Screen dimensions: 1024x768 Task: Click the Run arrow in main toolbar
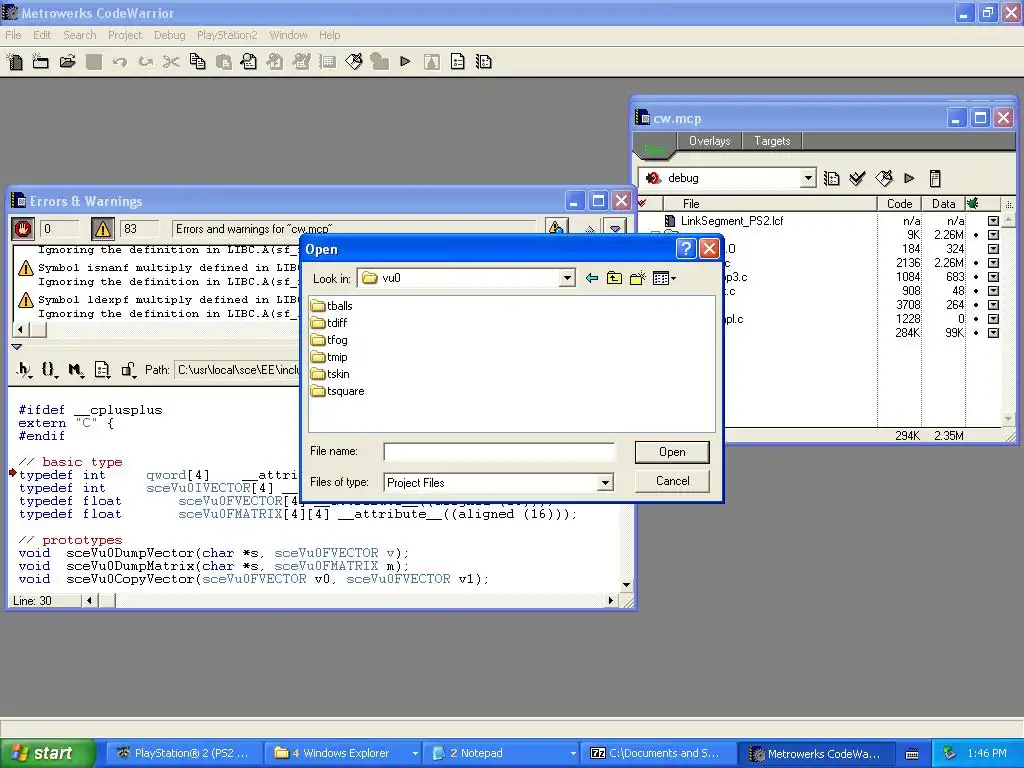coord(406,62)
